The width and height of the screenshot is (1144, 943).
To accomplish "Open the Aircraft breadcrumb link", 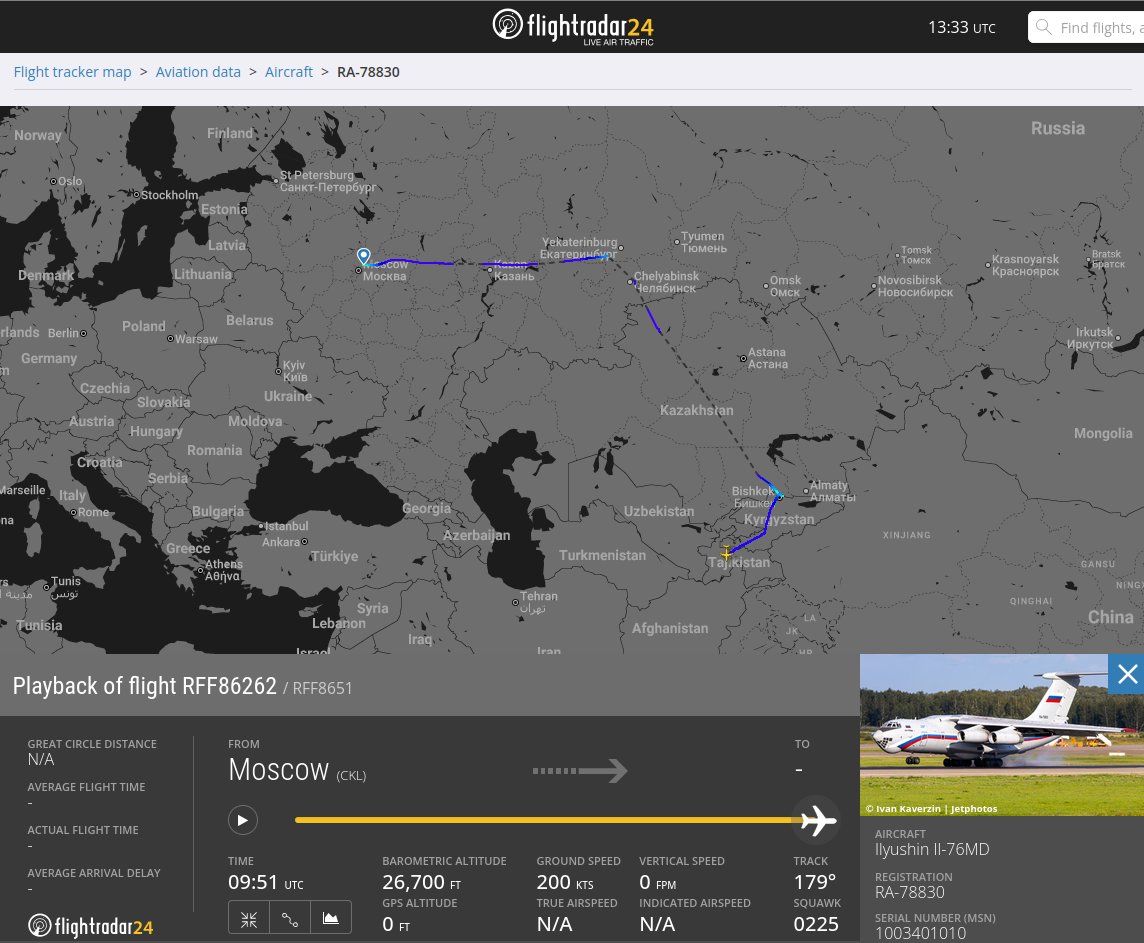I will click(288, 71).
